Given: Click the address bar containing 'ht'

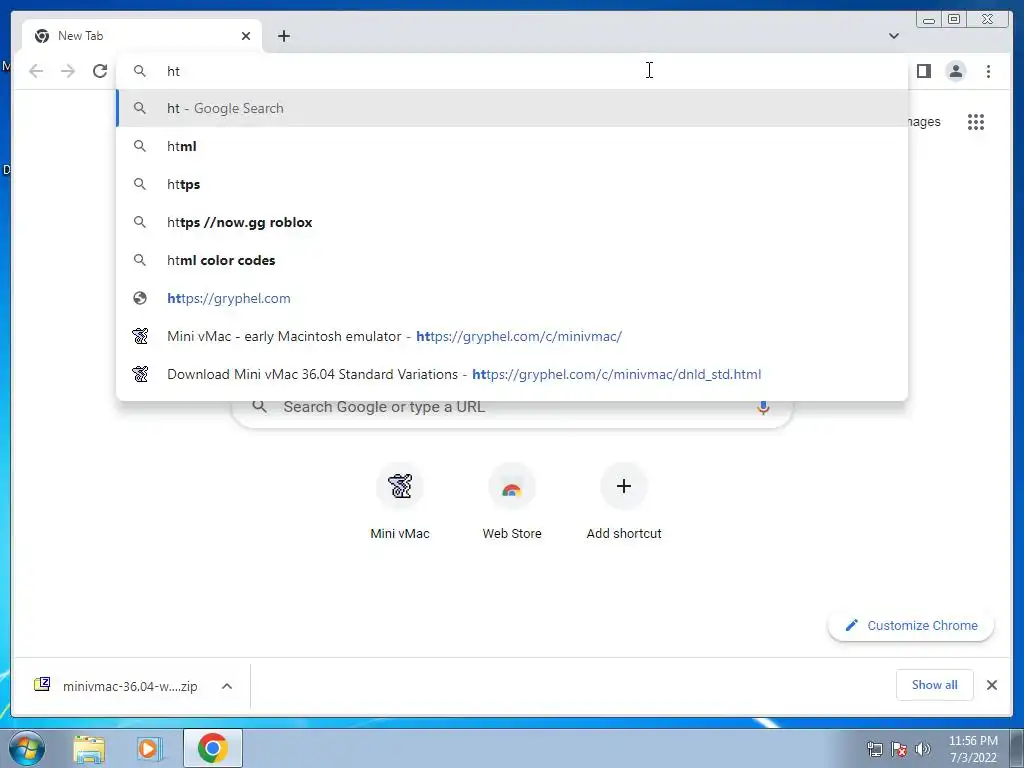Looking at the screenshot, I should point(512,71).
